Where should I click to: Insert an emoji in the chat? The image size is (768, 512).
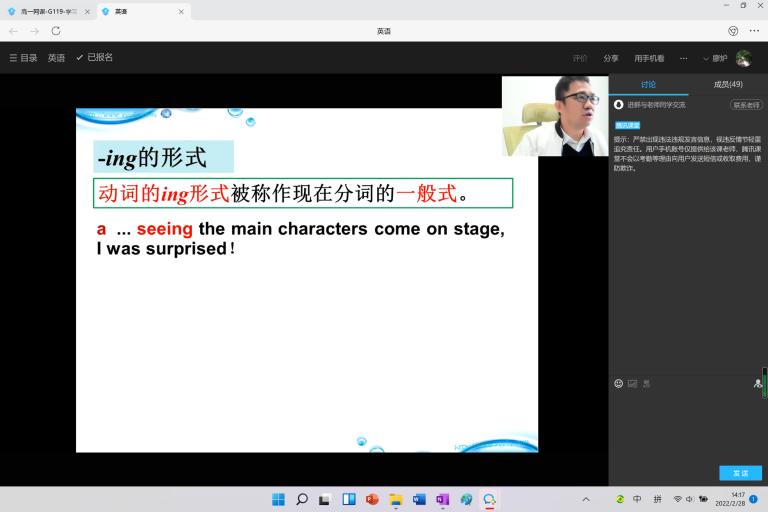pos(618,383)
